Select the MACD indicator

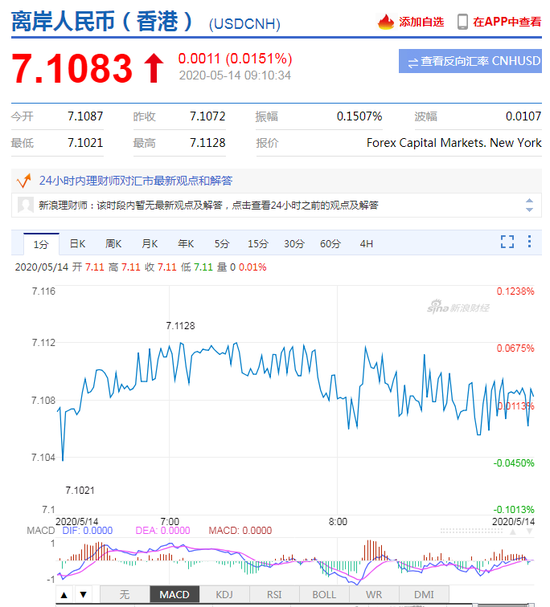[x=175, y=595]
